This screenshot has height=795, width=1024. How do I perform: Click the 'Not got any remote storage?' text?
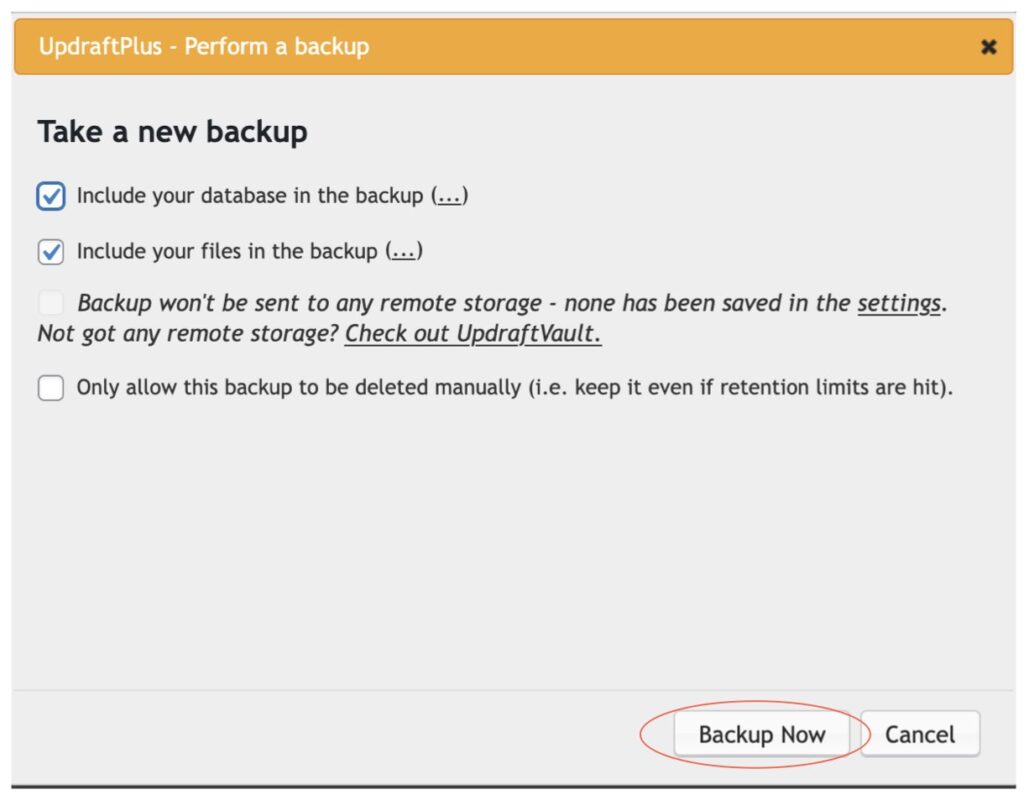tap(188, 333)
